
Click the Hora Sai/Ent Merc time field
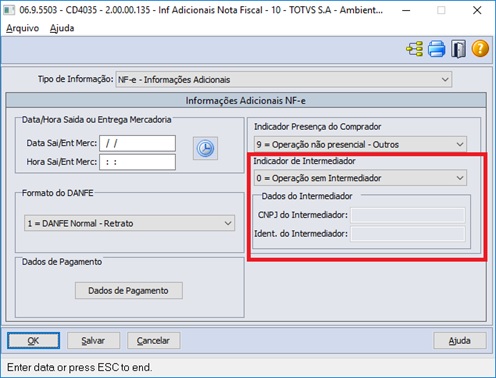tap(137, 162)
